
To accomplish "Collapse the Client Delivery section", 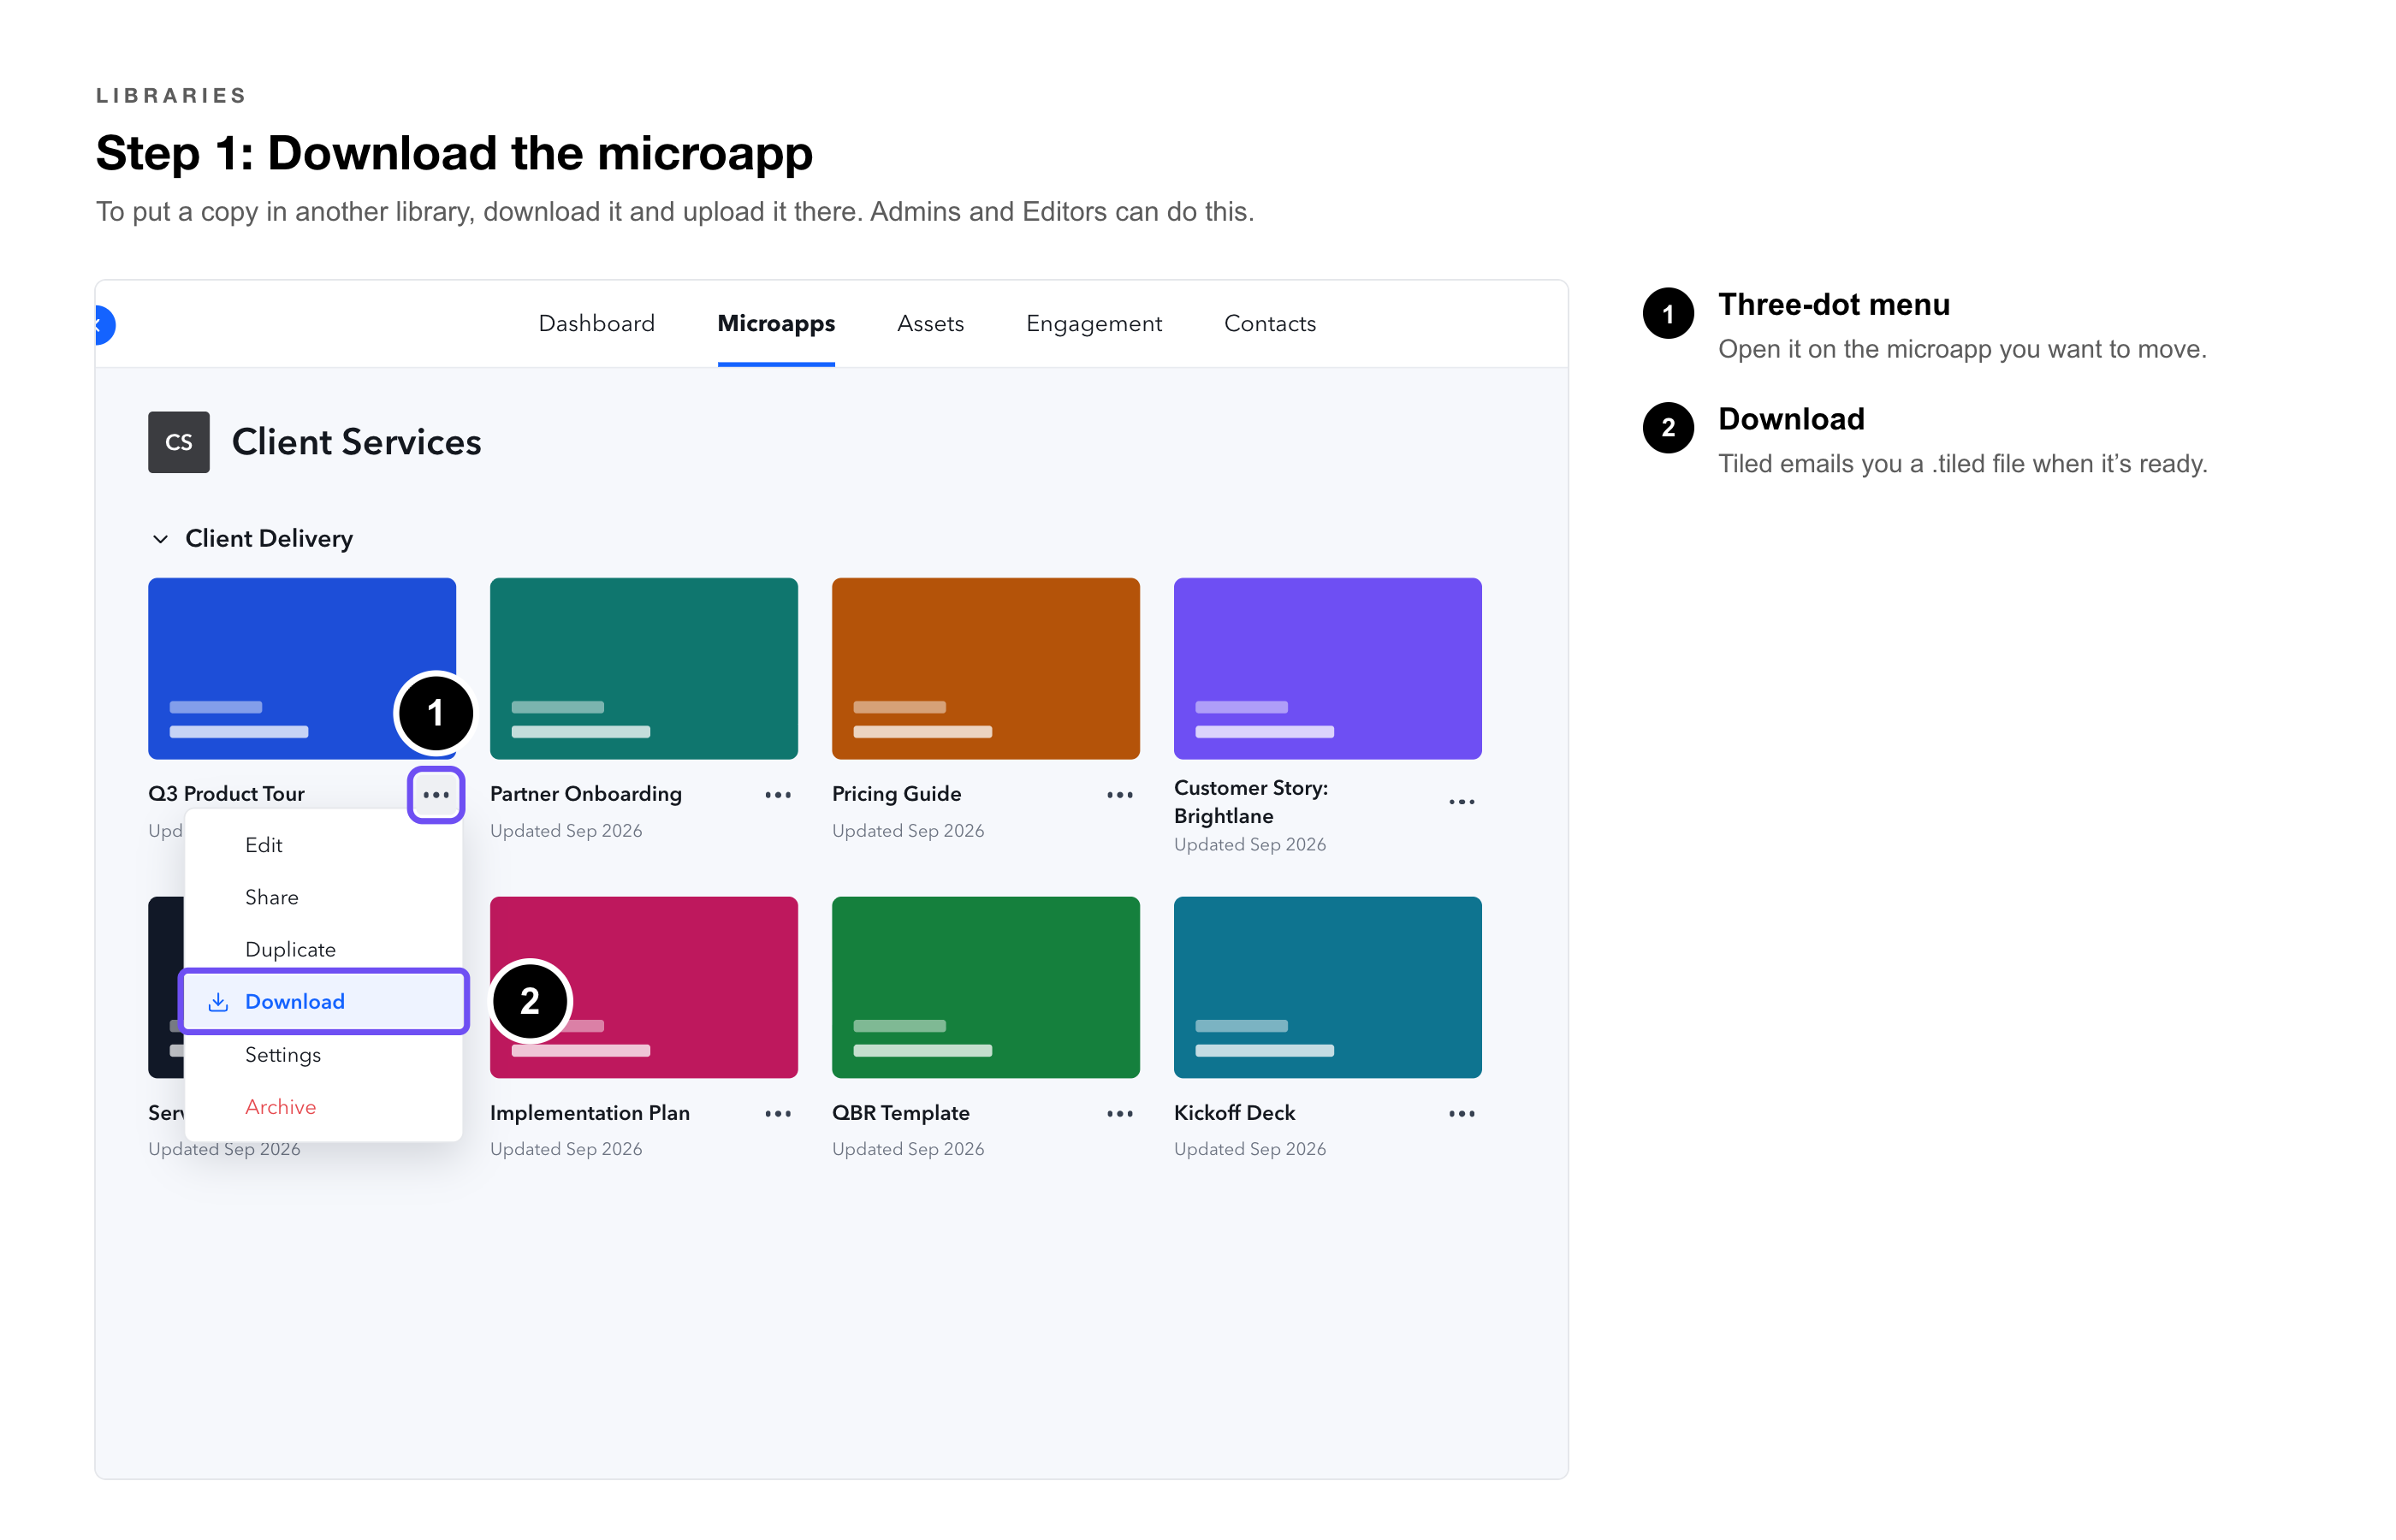I will coord(160,539).
